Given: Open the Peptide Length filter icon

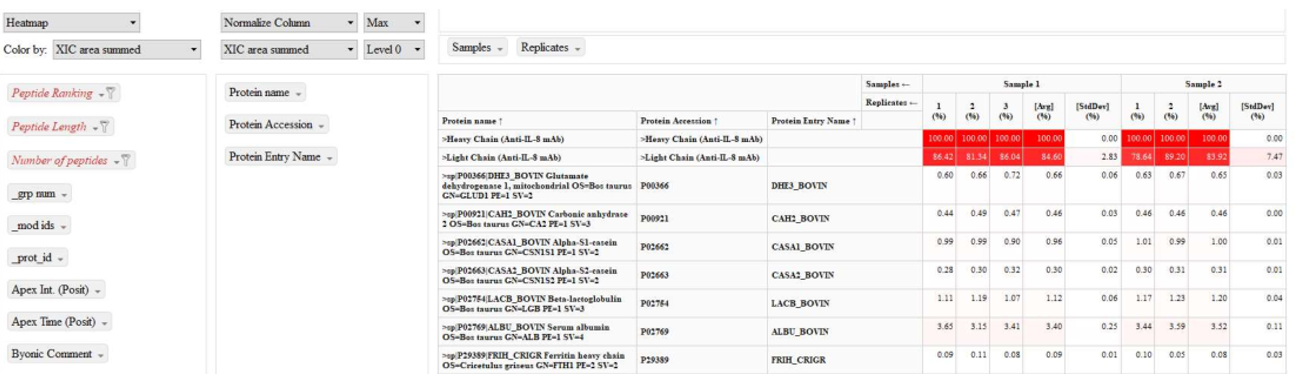Looking at the screenshot, I should (x=105, y=127).
